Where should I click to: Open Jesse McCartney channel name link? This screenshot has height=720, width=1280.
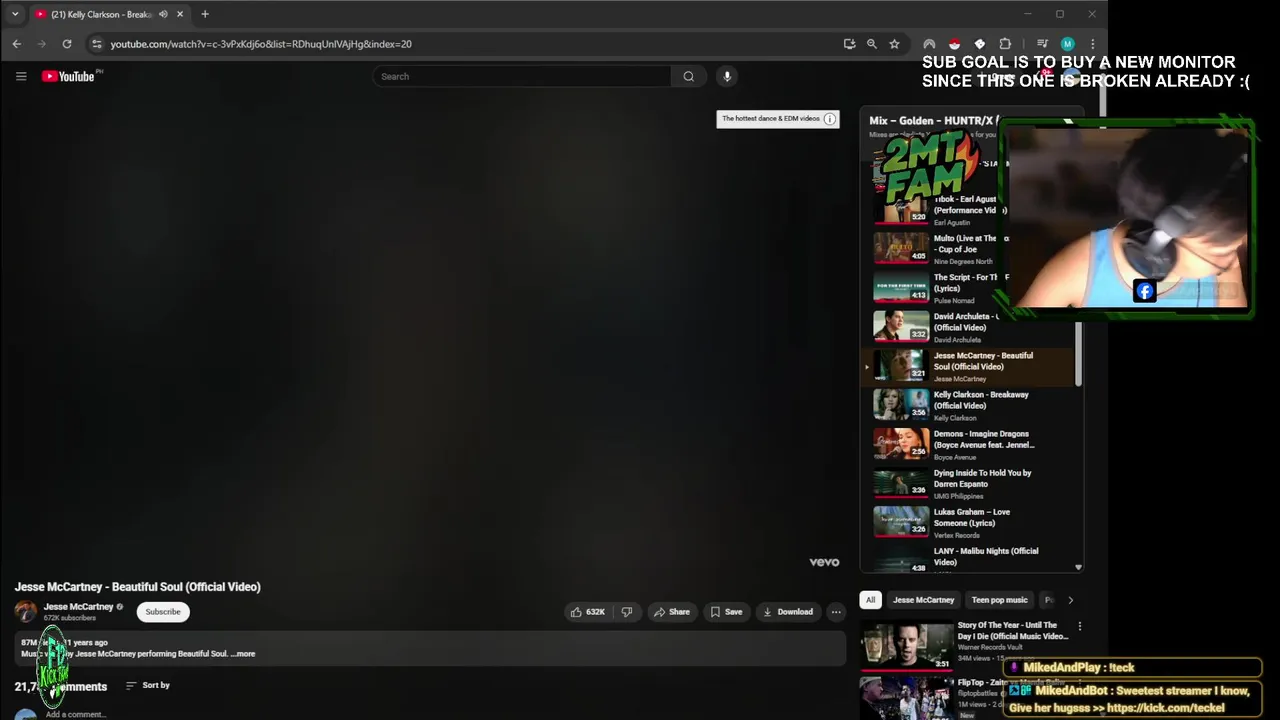(78, 607)
